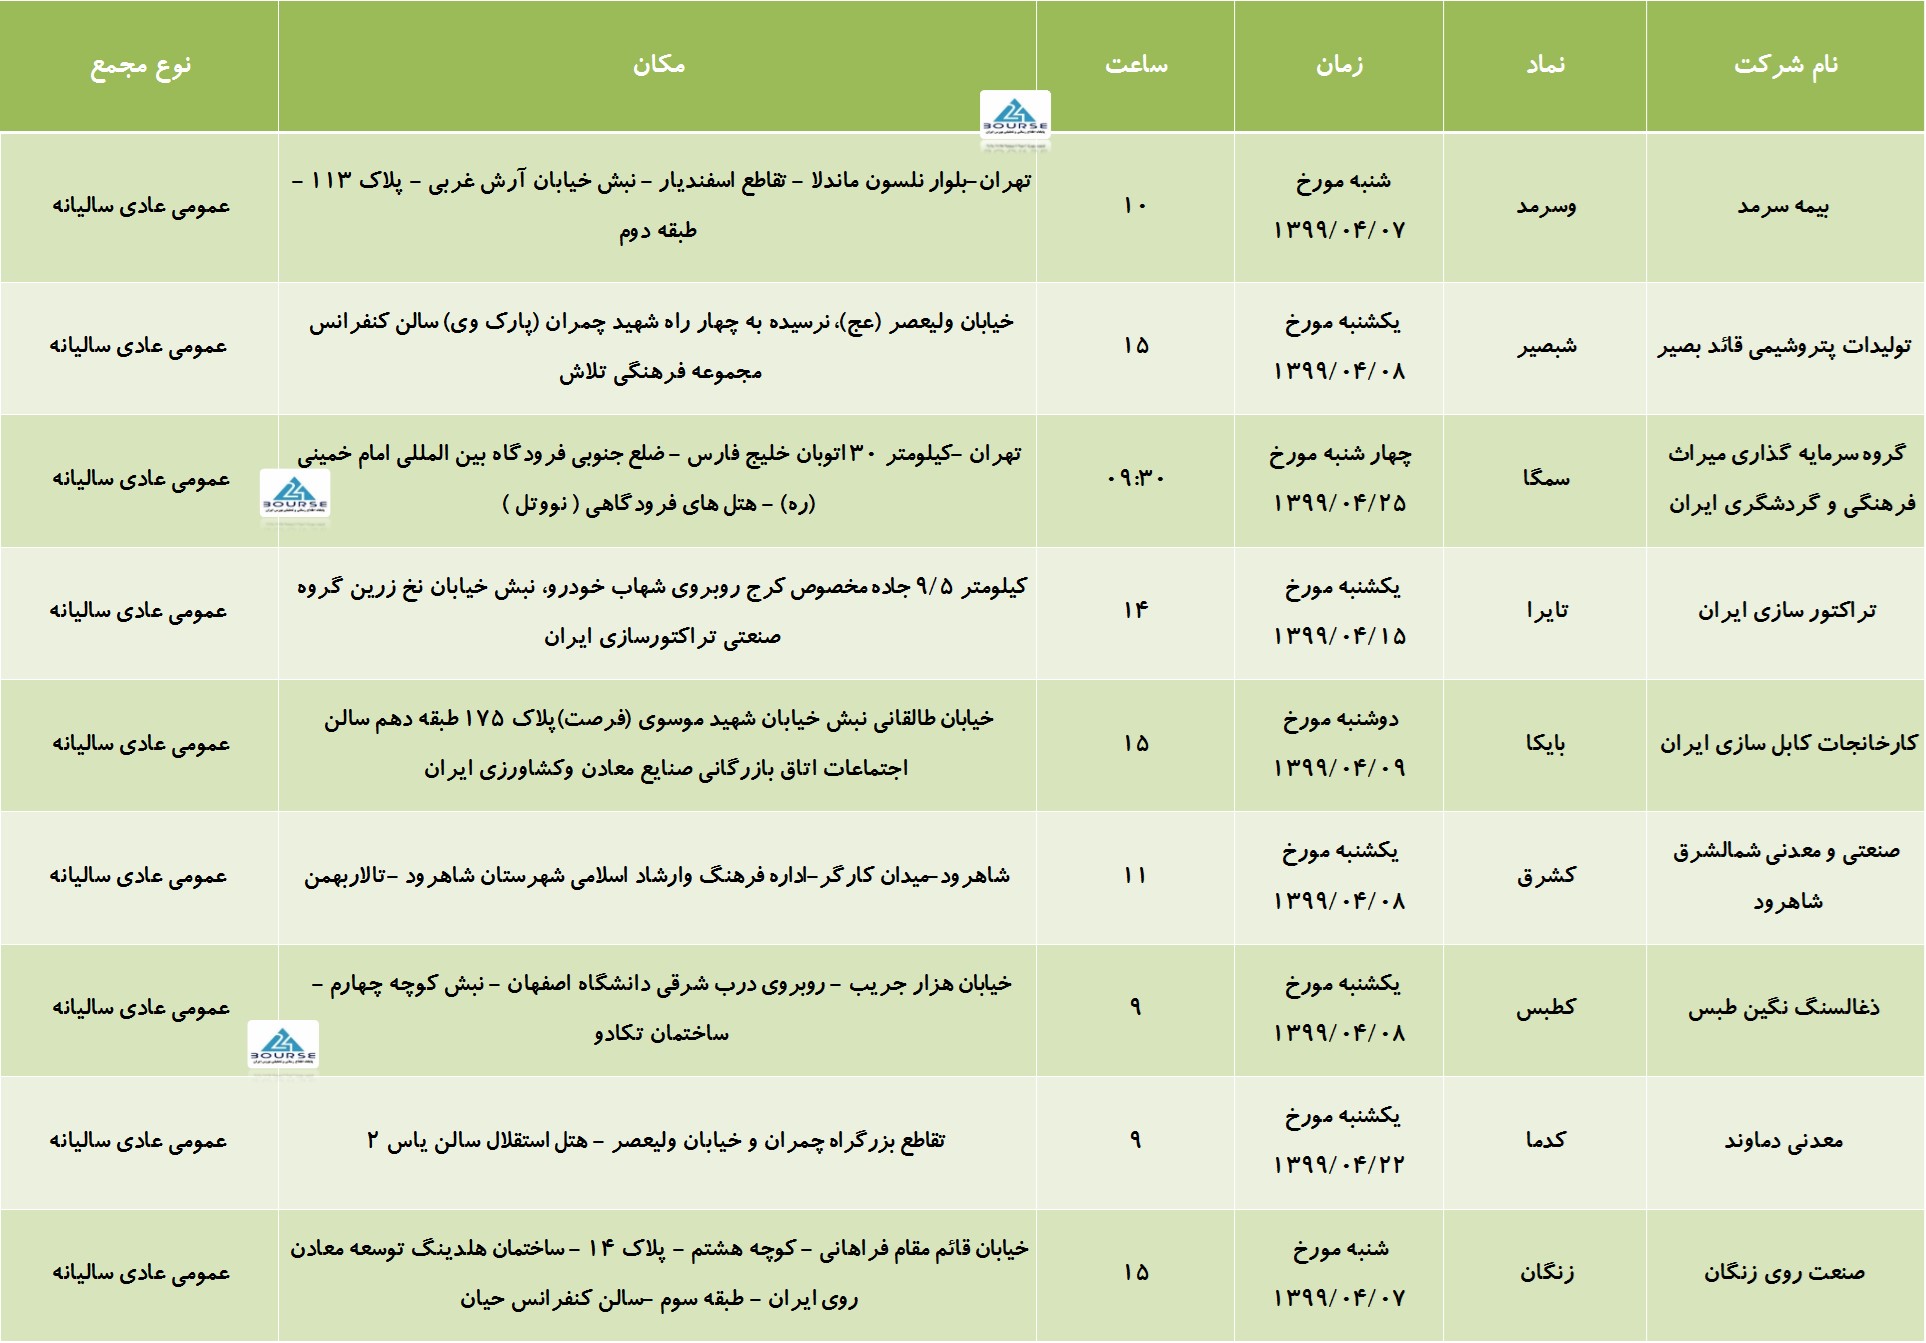This screenshot has height=1343, width=1926.
Task: Click the symbol شبصیر
Action: click(x=1546, y=346)
